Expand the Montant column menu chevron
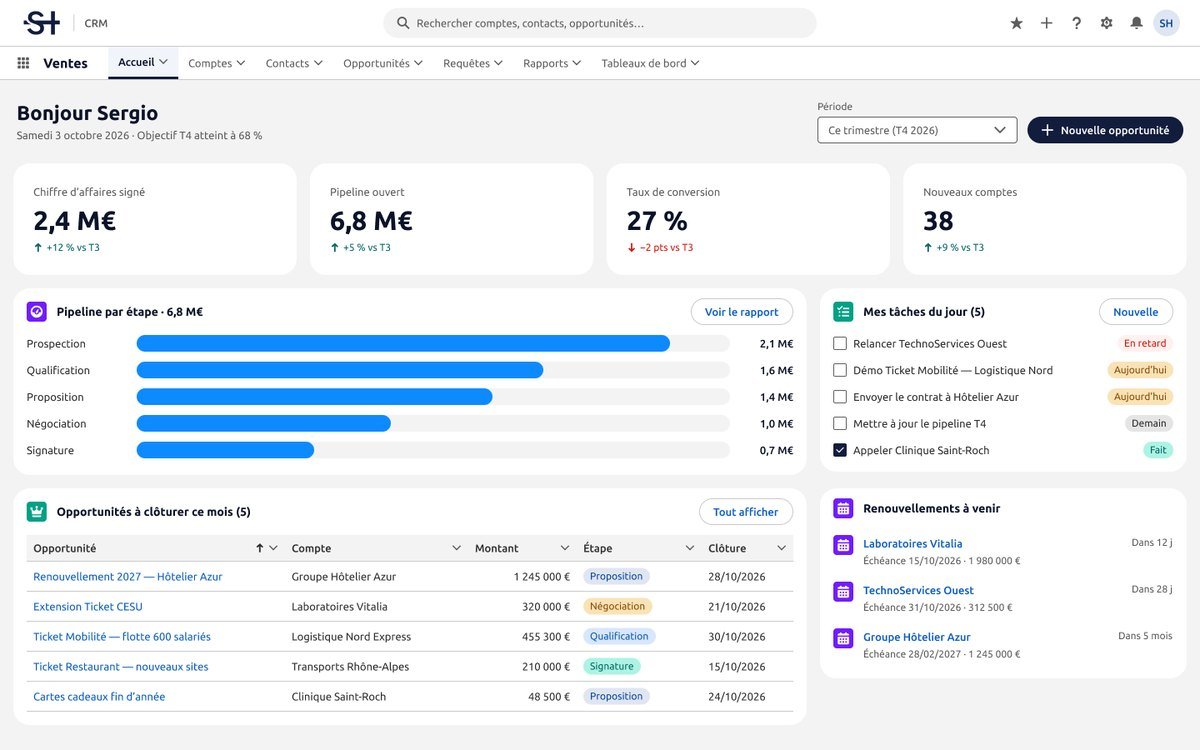The height and width of the screenshot is (750, 1200). [x=565, y=548]
